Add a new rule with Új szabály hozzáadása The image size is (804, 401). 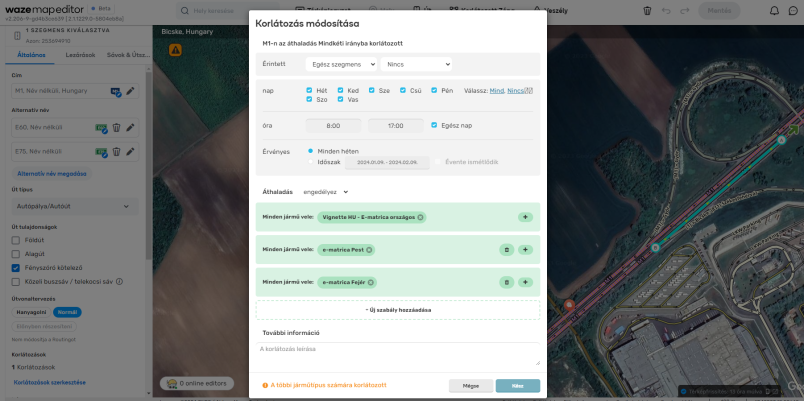[x=398, y=310]
